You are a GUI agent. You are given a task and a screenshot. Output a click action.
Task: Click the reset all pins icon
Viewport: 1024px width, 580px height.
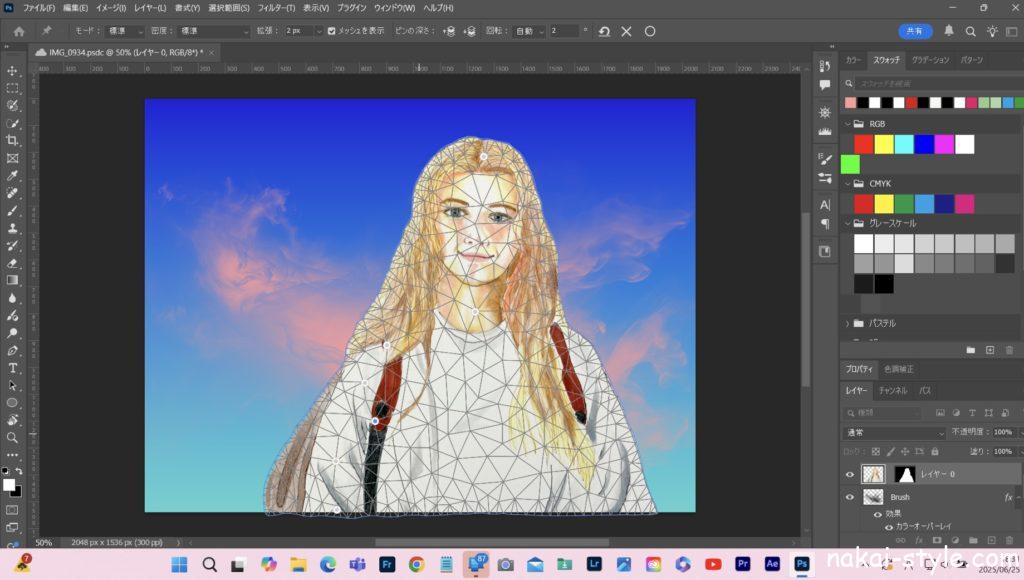click(604, 31)
